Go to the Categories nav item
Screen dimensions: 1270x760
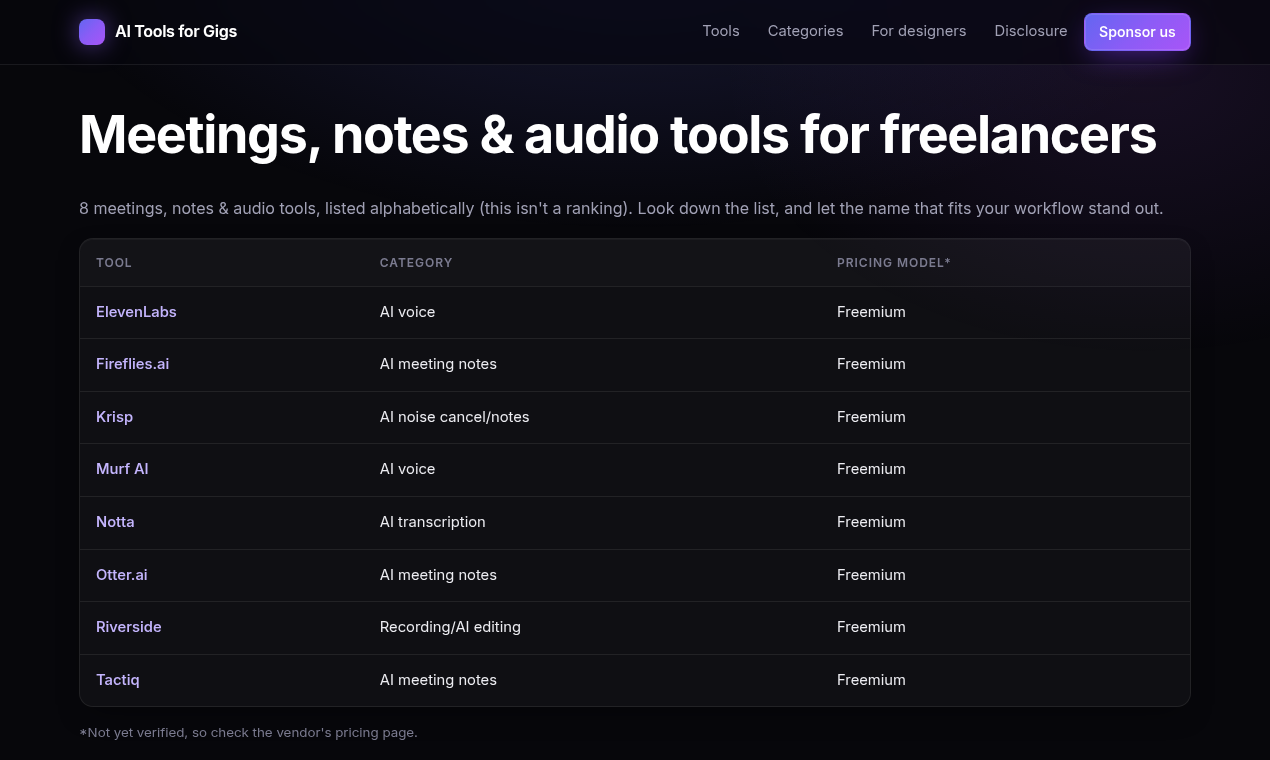[x=805, y=31]
